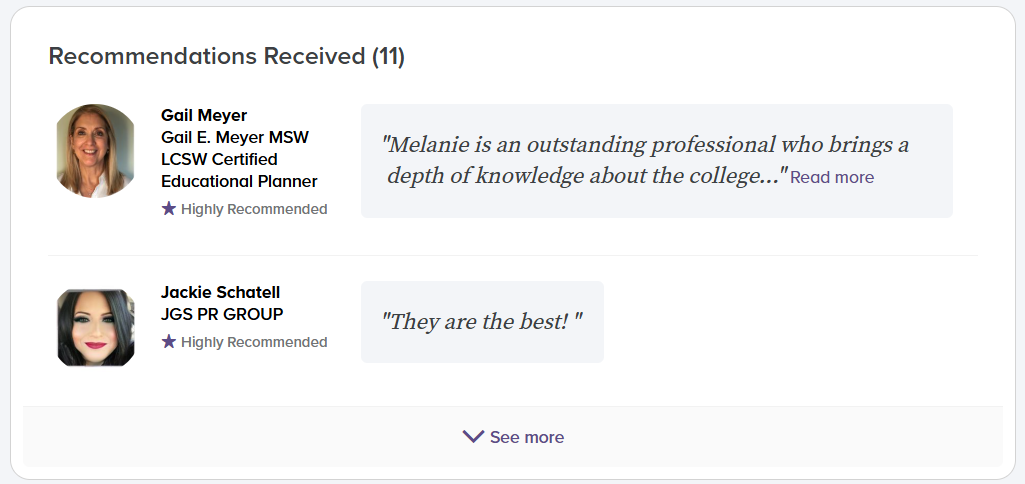
Task: Click the LCSW Certified text under Gail
Action: (219, 159)
